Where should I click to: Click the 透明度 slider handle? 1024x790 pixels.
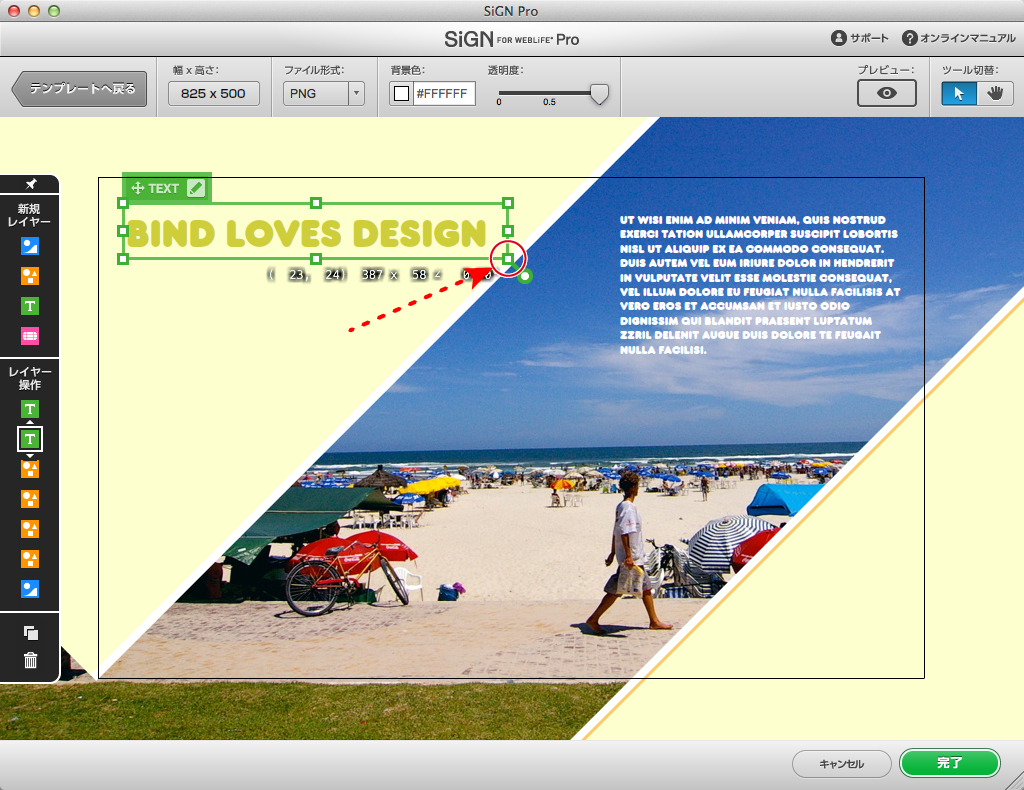(599, 94)
